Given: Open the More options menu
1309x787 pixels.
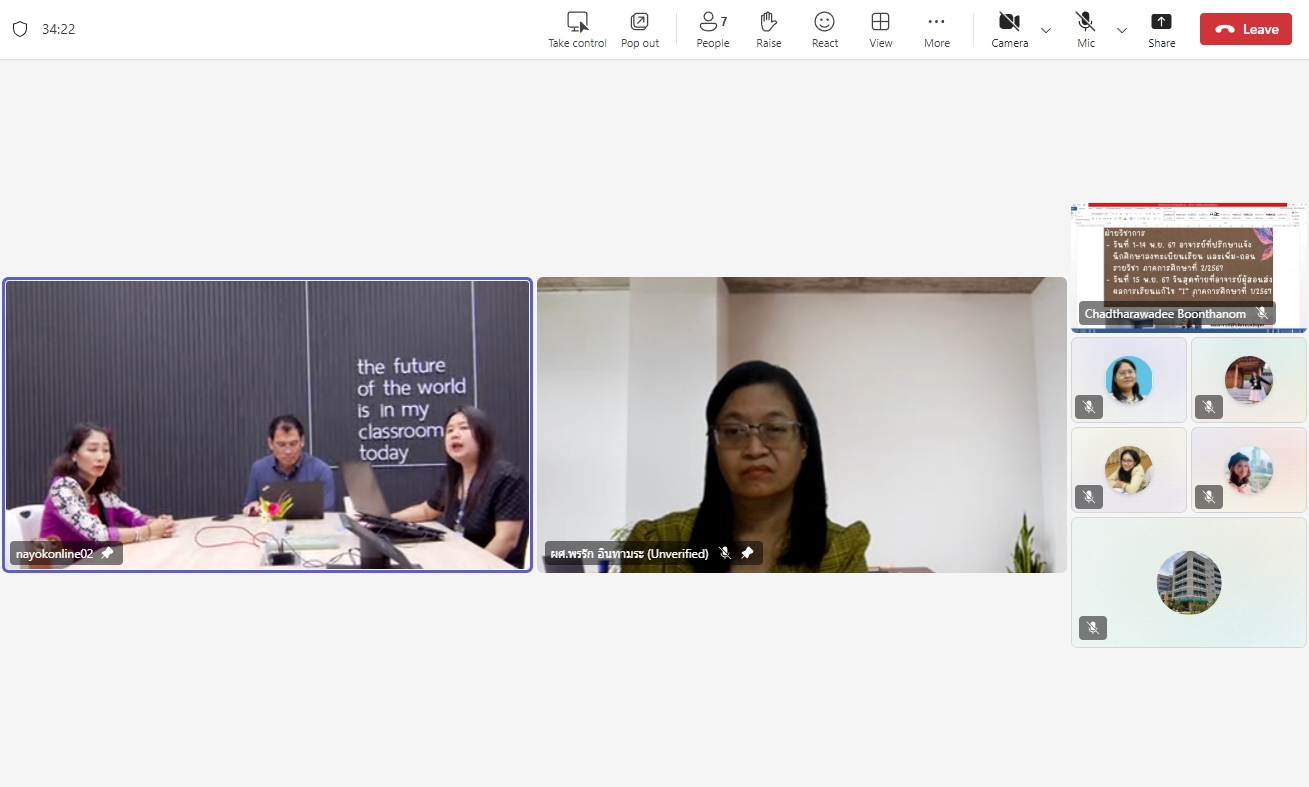Looking at the screenshot, I should (936, 22).
